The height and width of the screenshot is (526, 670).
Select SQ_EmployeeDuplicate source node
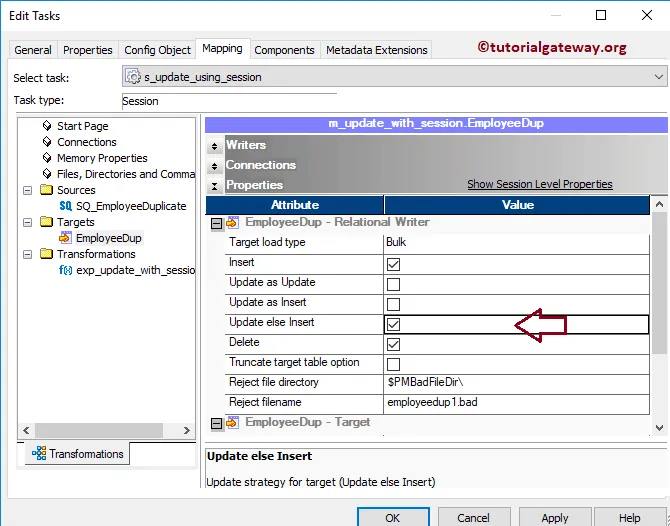[x=131, y=206]
